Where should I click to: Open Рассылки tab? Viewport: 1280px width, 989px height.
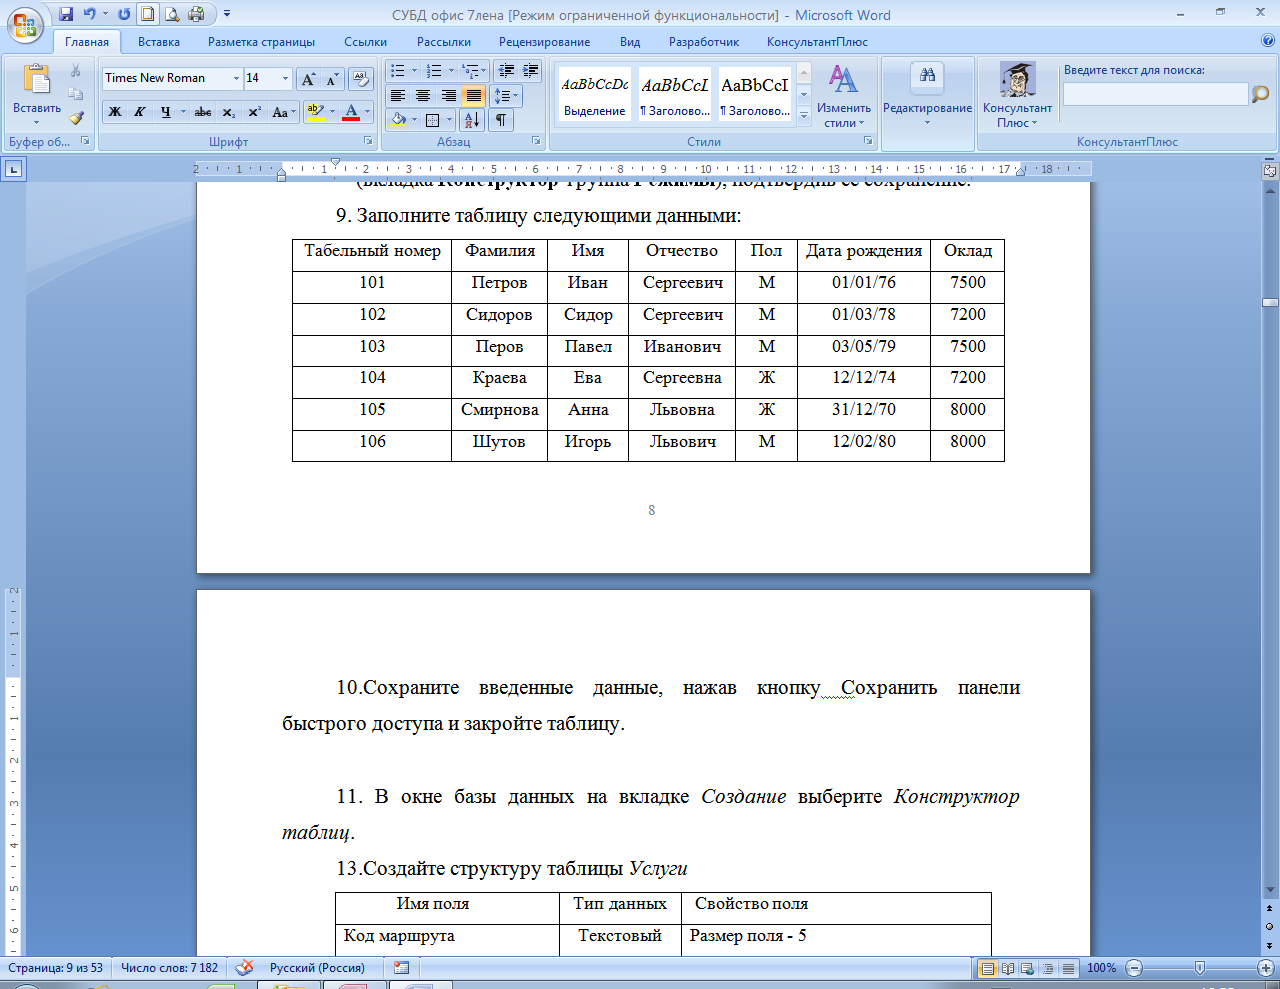pos(444,42)
